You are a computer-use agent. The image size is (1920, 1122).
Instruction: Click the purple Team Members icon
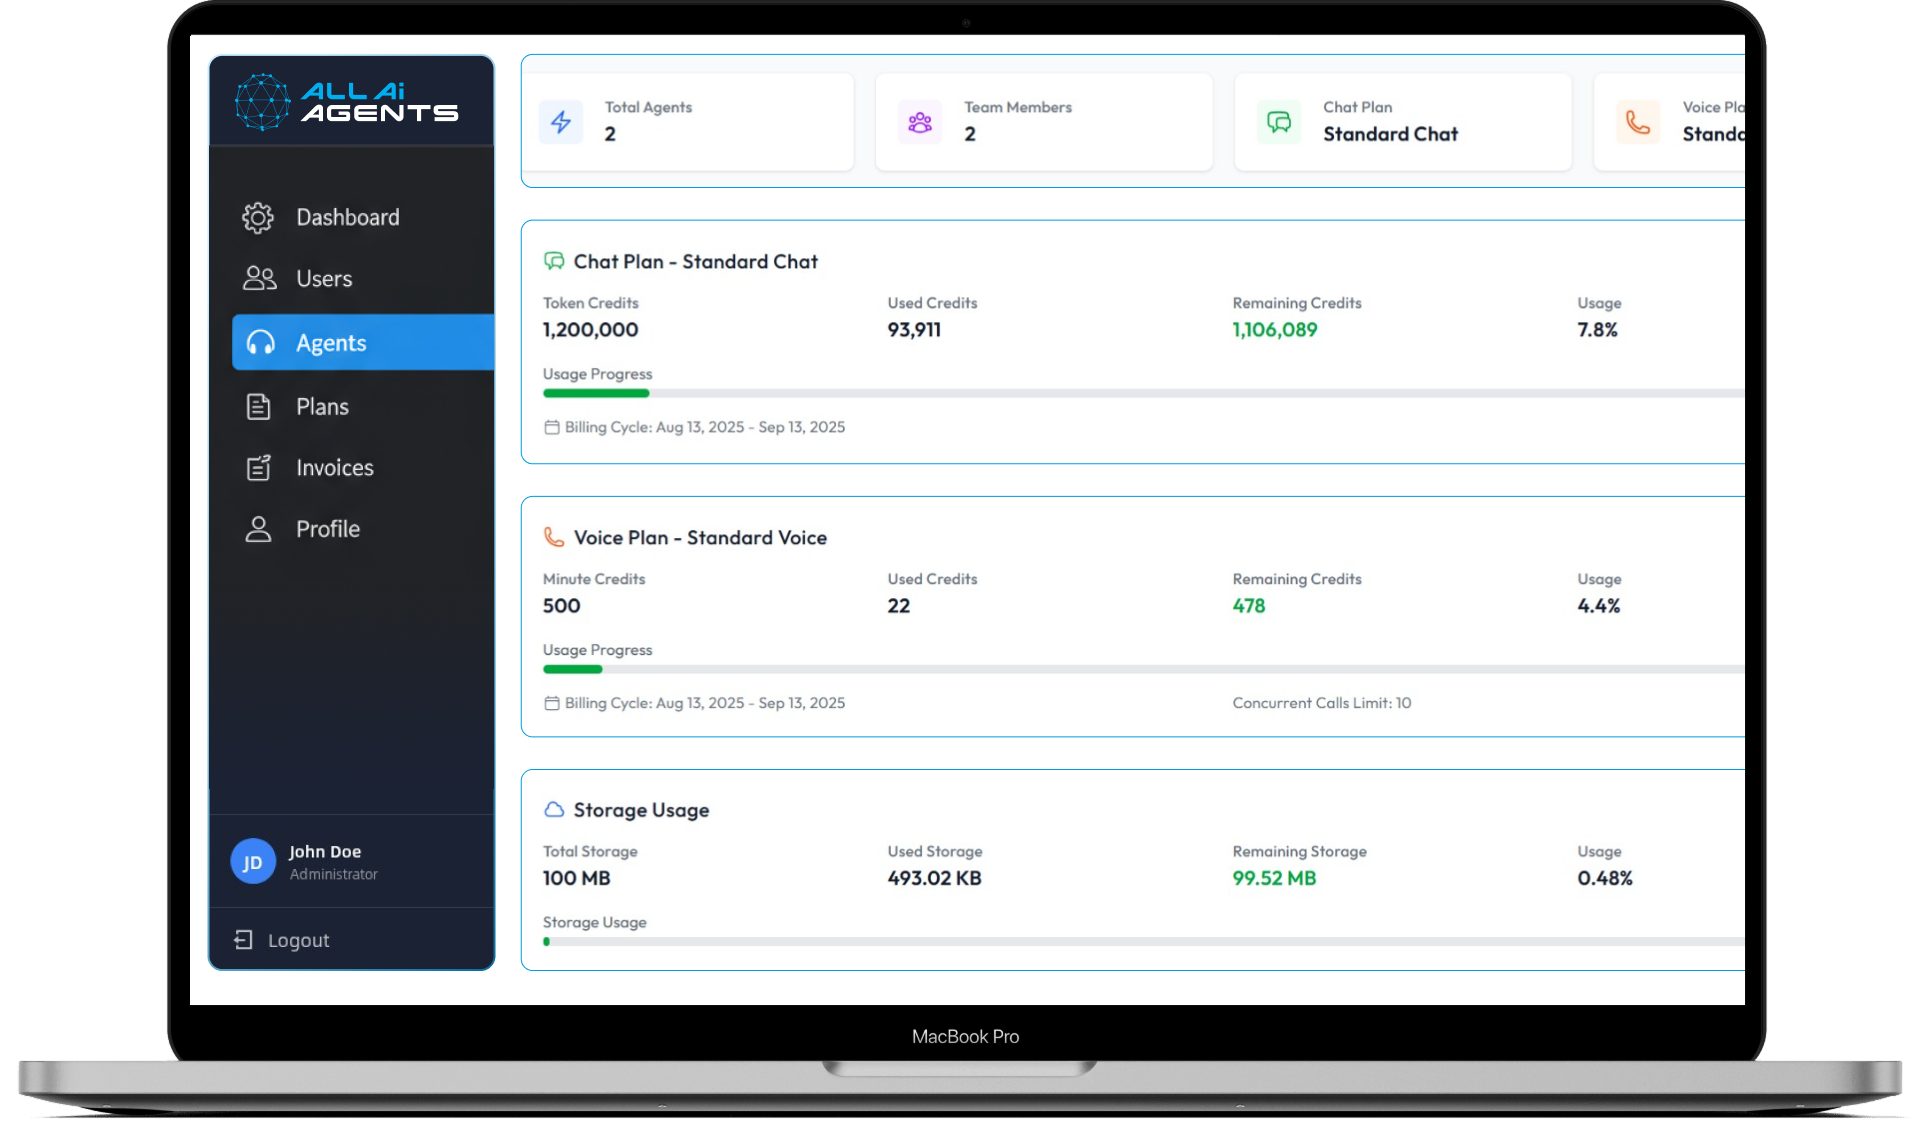[x=919, y=122]
